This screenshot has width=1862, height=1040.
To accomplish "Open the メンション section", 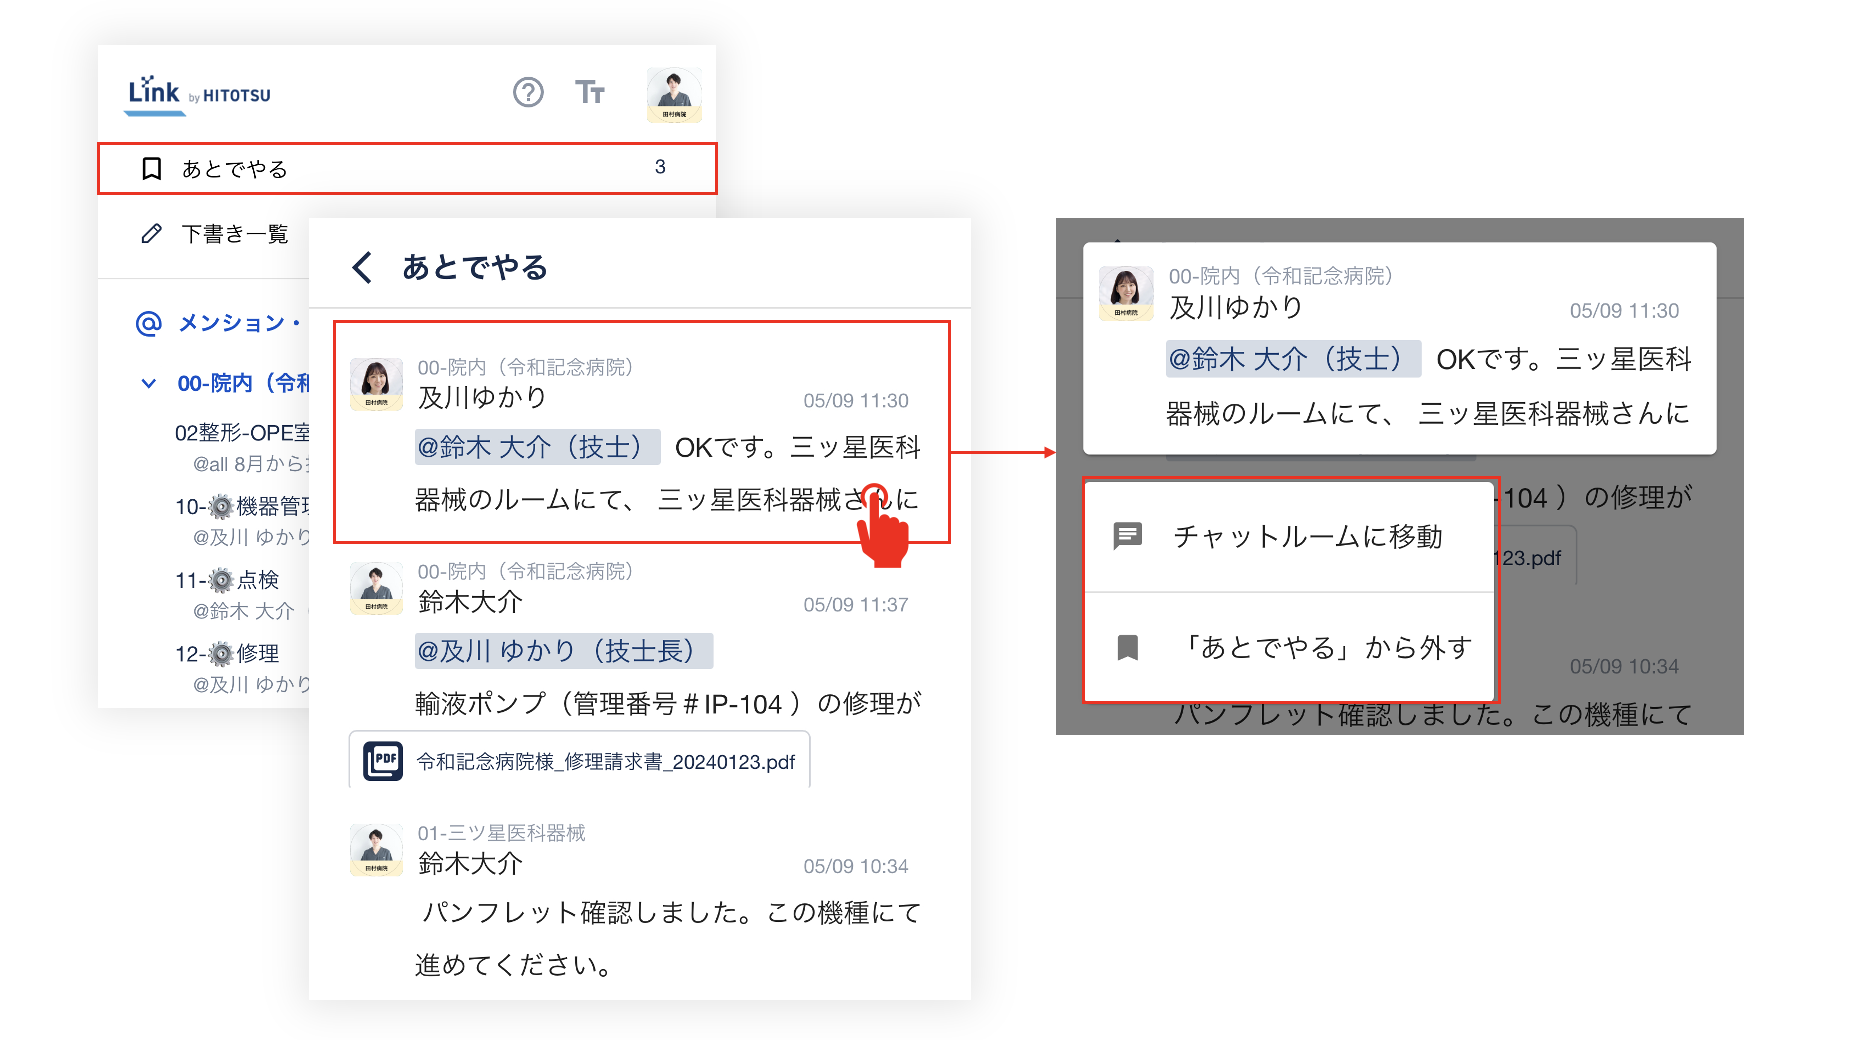I will pyautogui.click(x=240, y=323).
